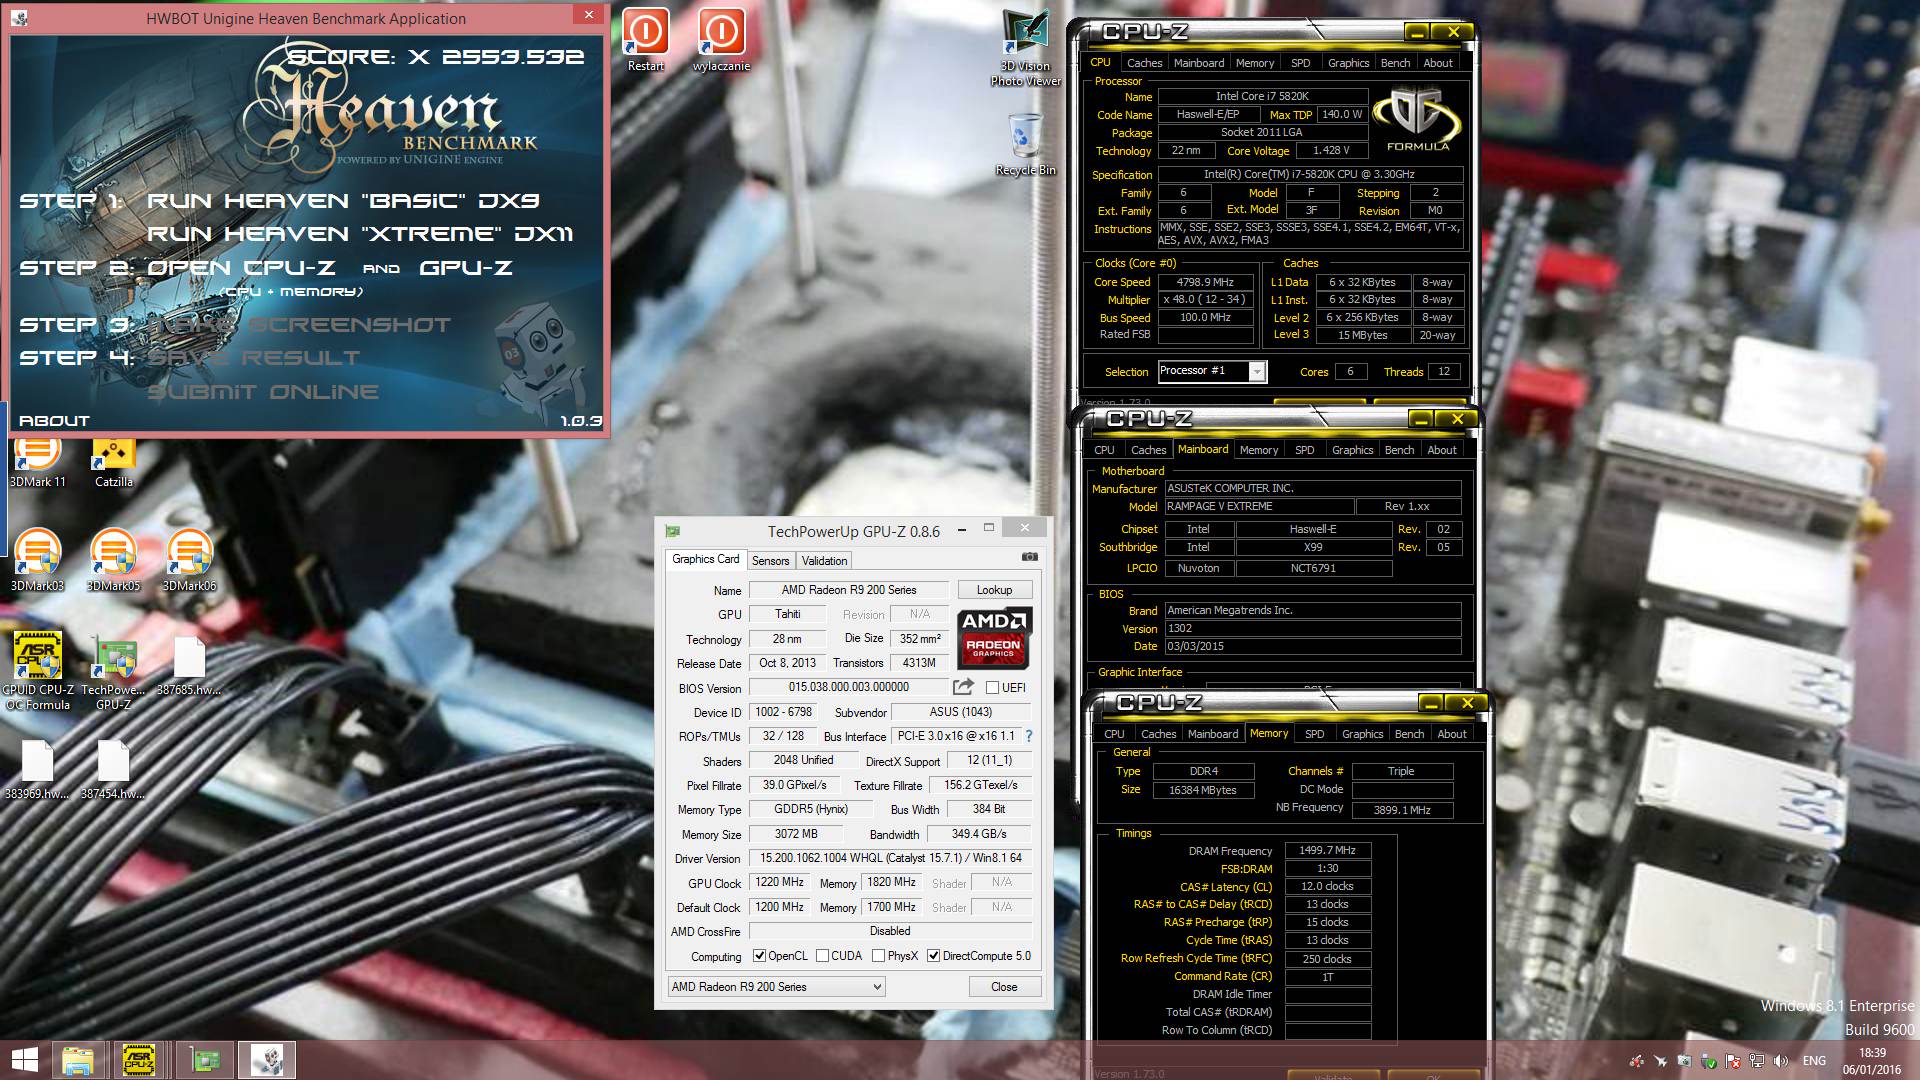This screenshot has width=1920, height=1080.
Task: Open the 3DMark 11 desktop icon
Action: click(x=38, y=460)
